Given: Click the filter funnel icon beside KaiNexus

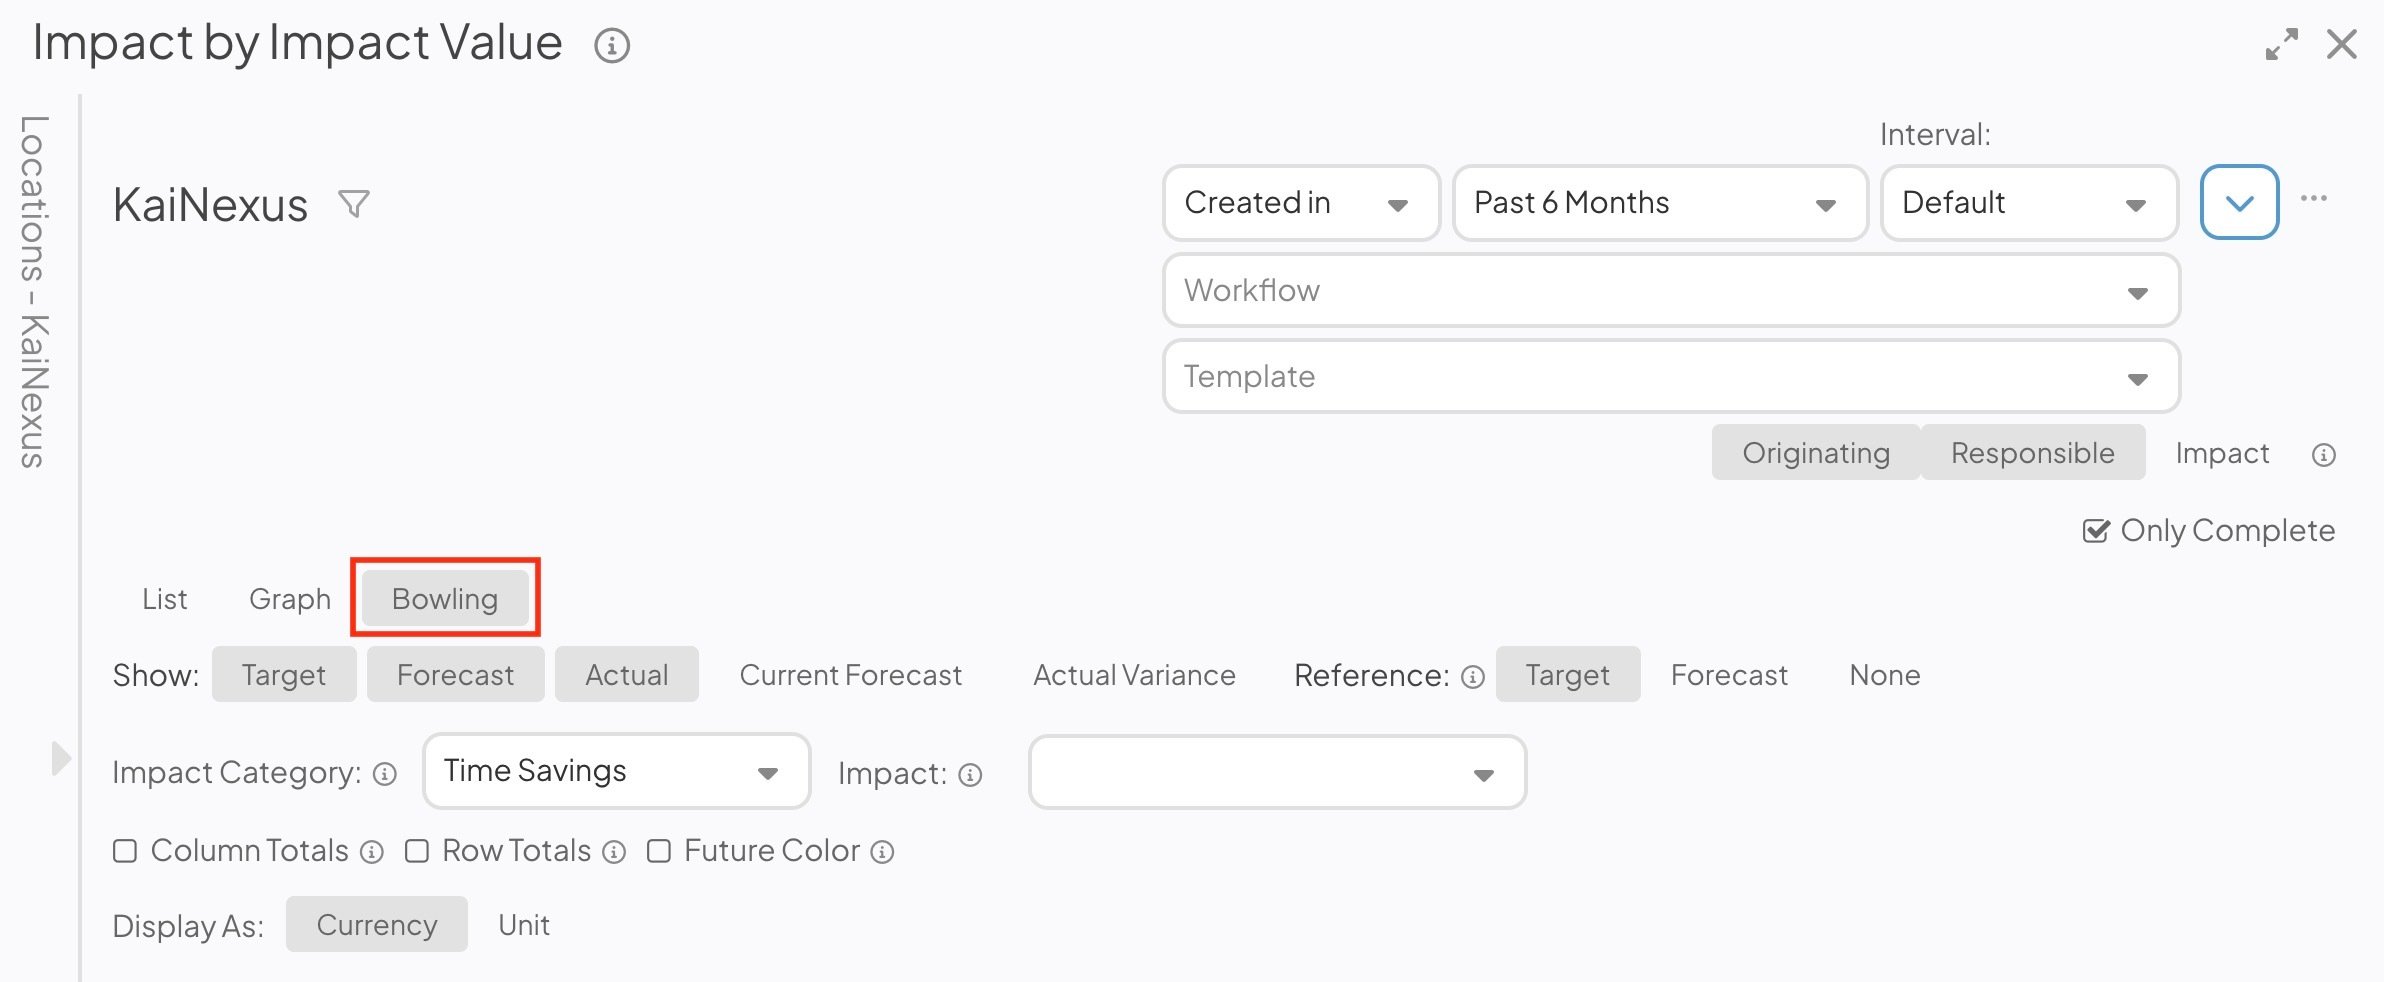Looking at the screenshot, I should pyautogui.click(x=354, y=204).
